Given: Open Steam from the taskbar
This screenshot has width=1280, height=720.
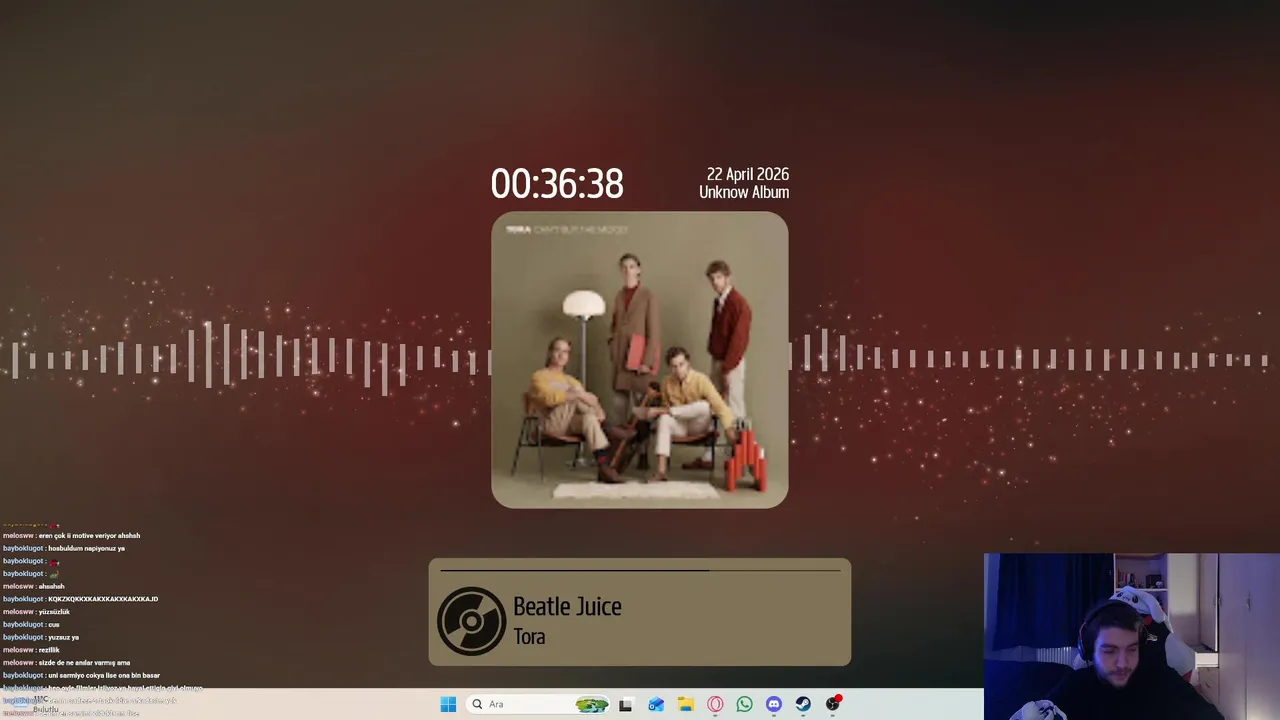Looking at the screenshot, I should pos(803,704).
